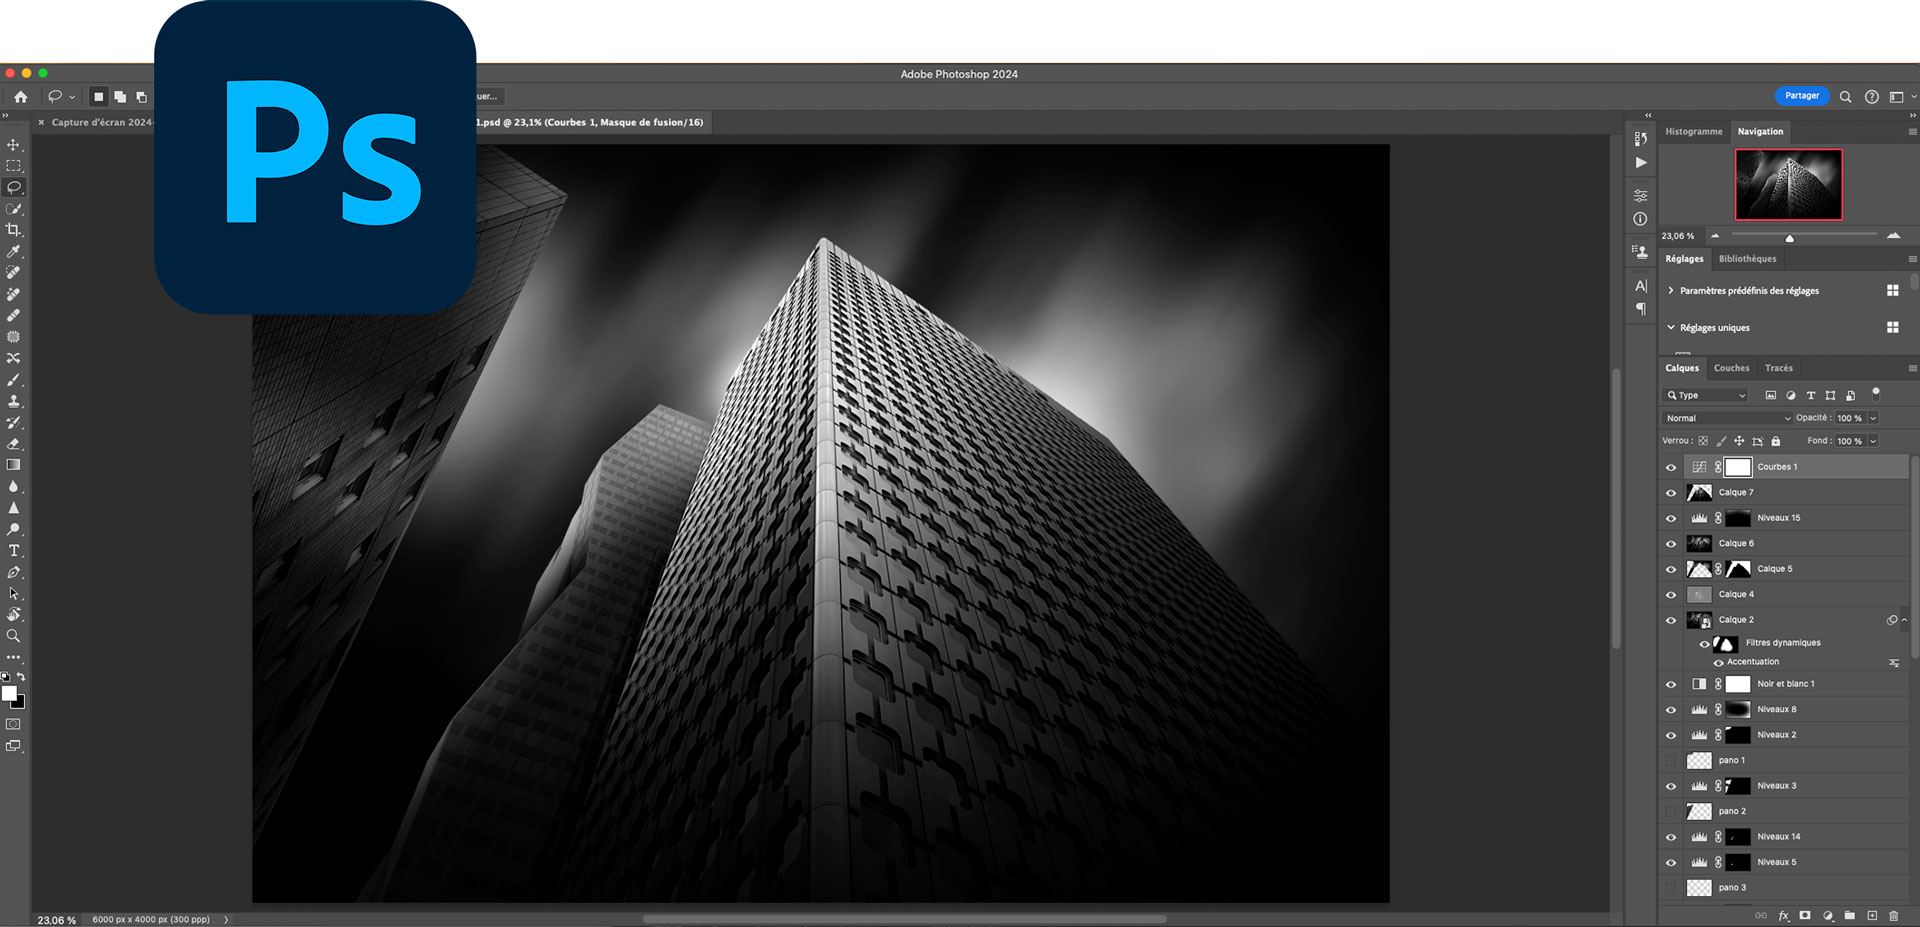This screenshot has width=1920, height=927.
Task: Click the Gradient tool
Action: click(14, 465)
